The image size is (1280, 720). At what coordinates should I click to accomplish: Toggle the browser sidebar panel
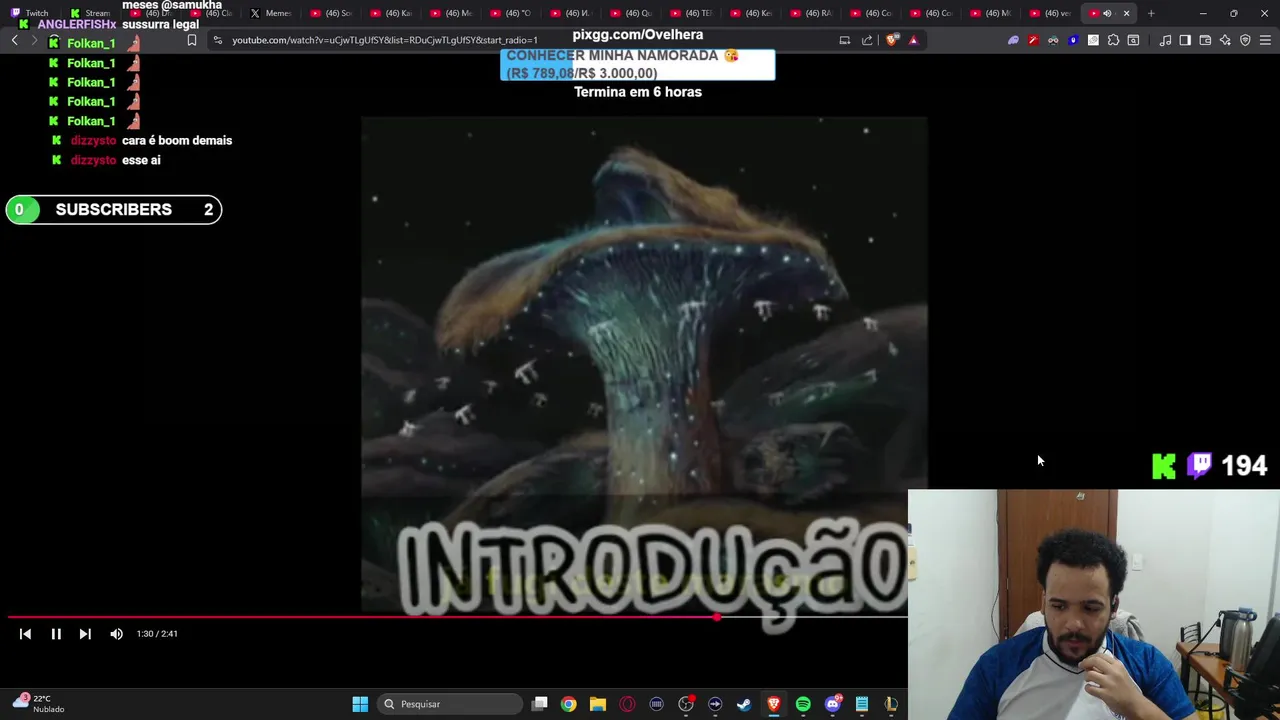pos(1185,40)
